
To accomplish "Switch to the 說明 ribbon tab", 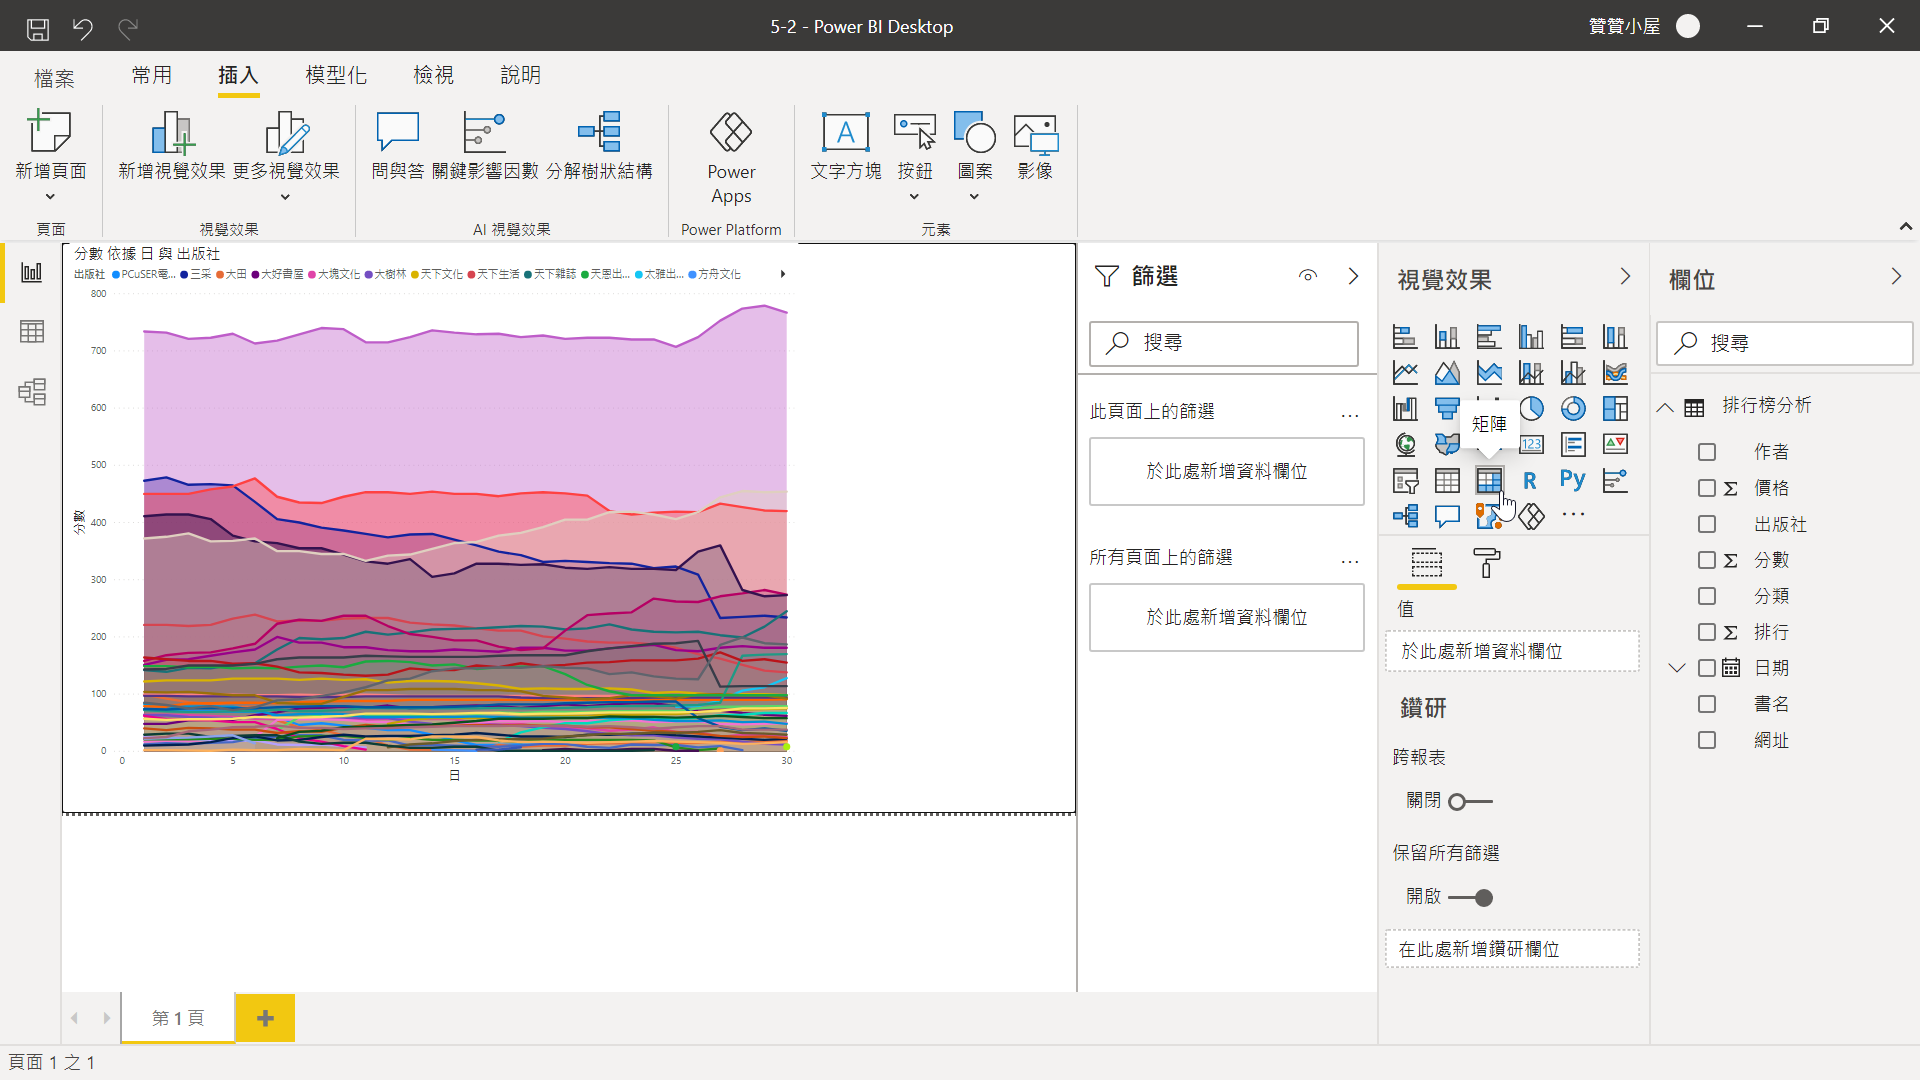I will 520,76.
